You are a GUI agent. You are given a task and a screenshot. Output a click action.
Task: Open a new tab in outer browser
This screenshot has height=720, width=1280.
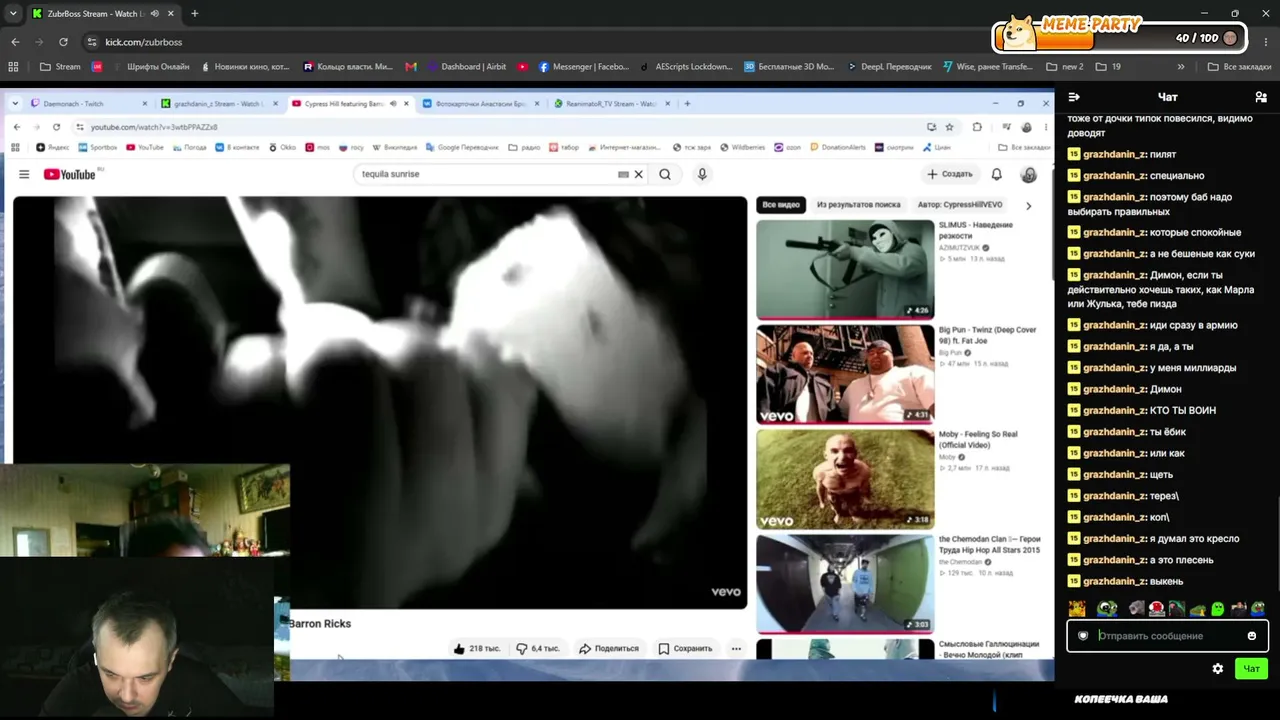pos(194,14)
